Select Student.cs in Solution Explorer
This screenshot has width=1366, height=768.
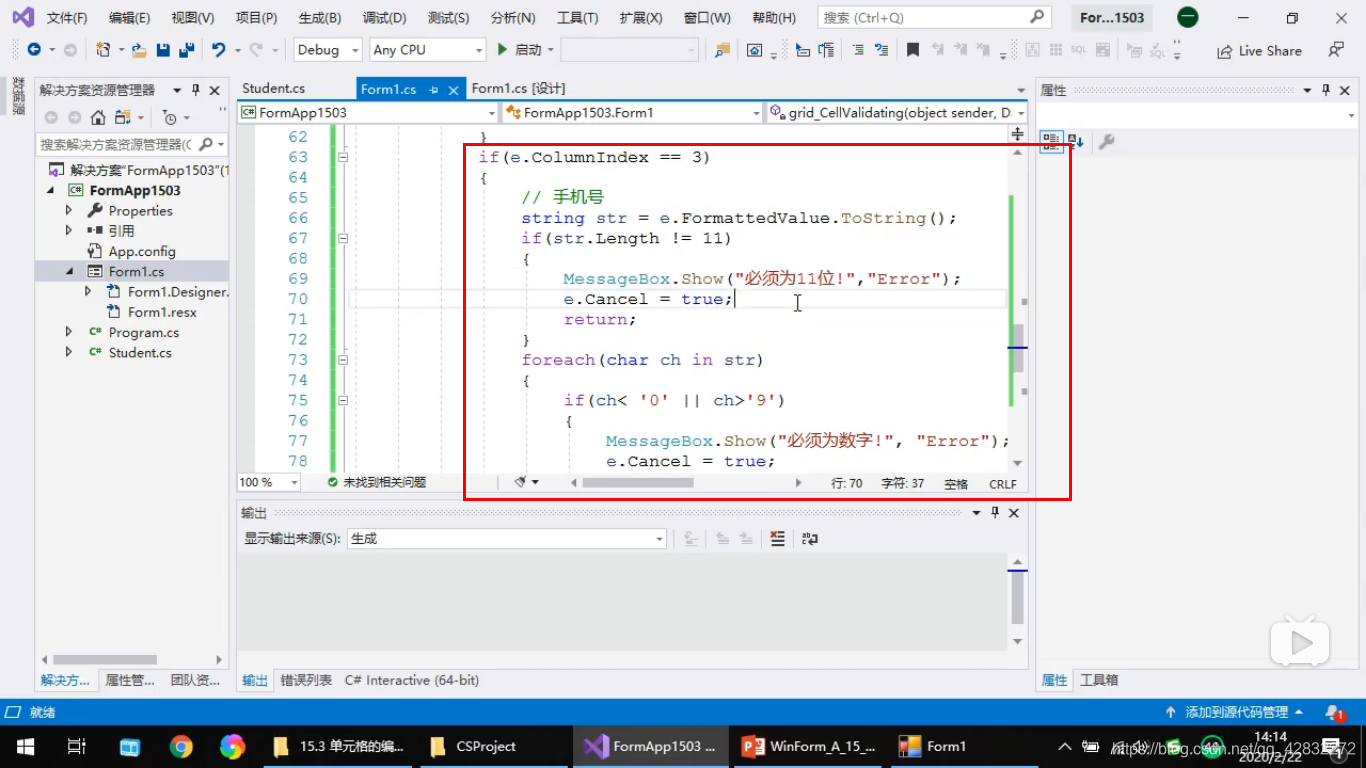tap(140, 352)
